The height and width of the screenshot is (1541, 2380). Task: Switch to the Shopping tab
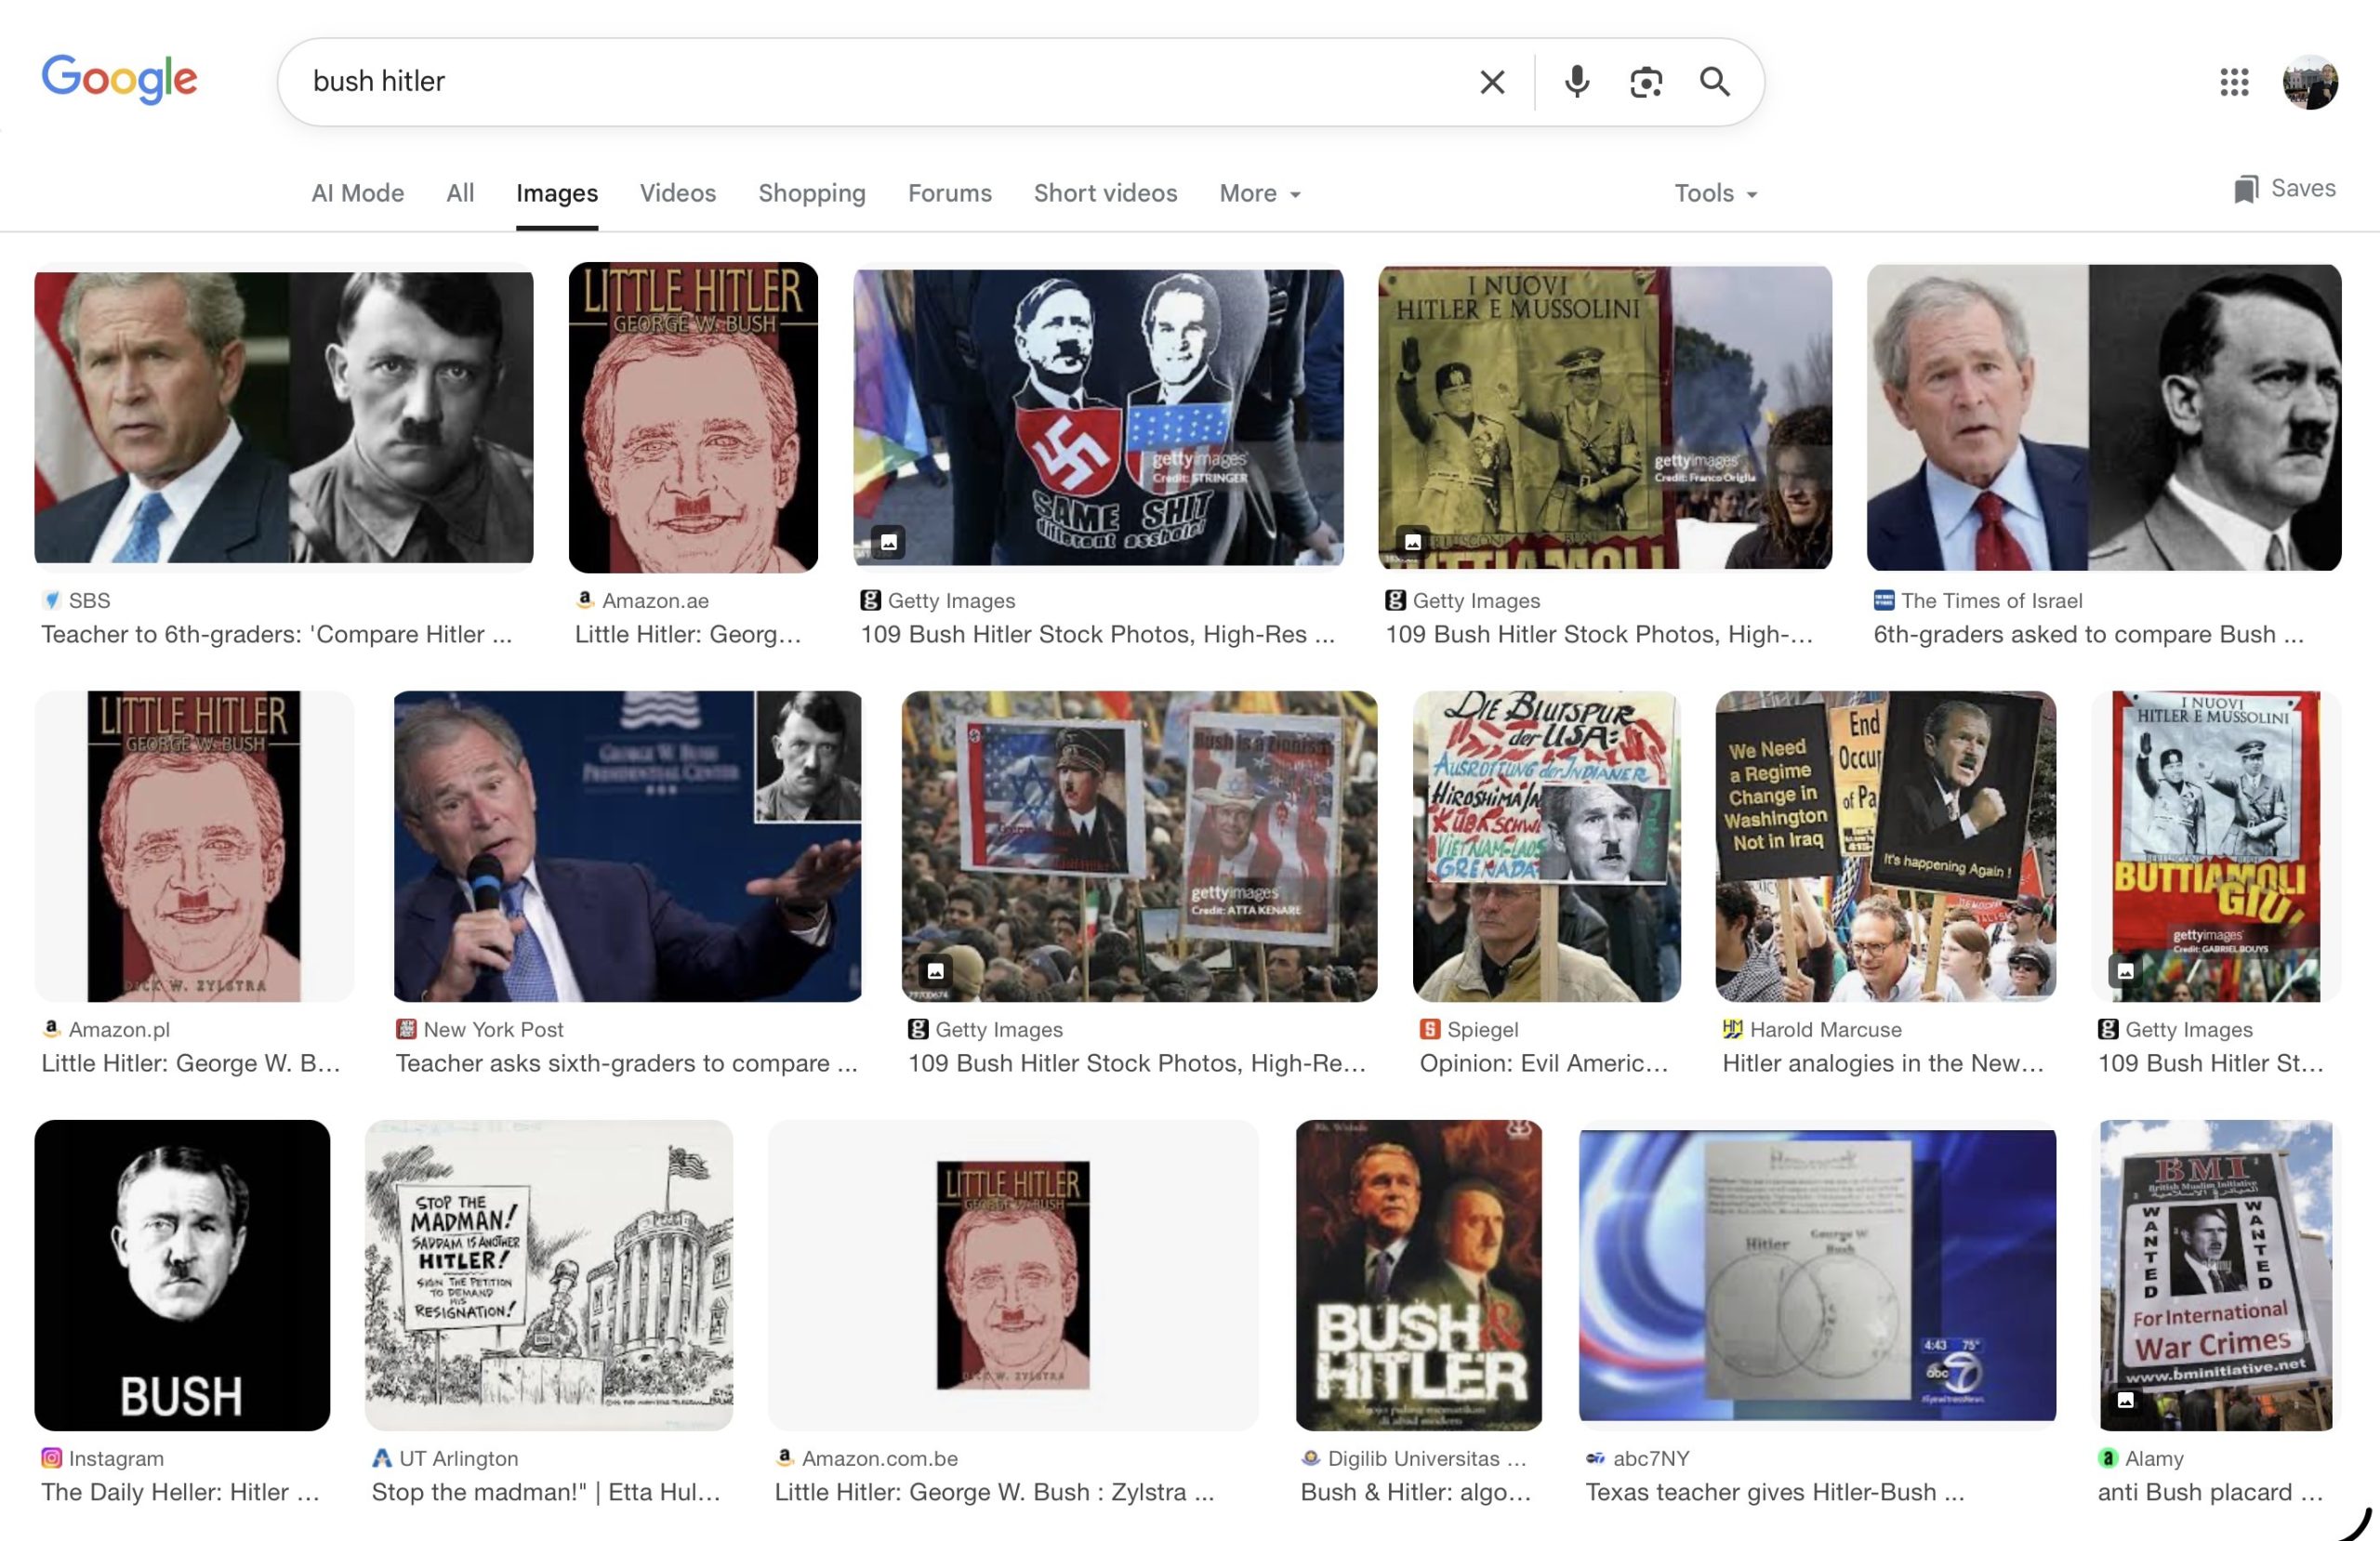[811, 193]
